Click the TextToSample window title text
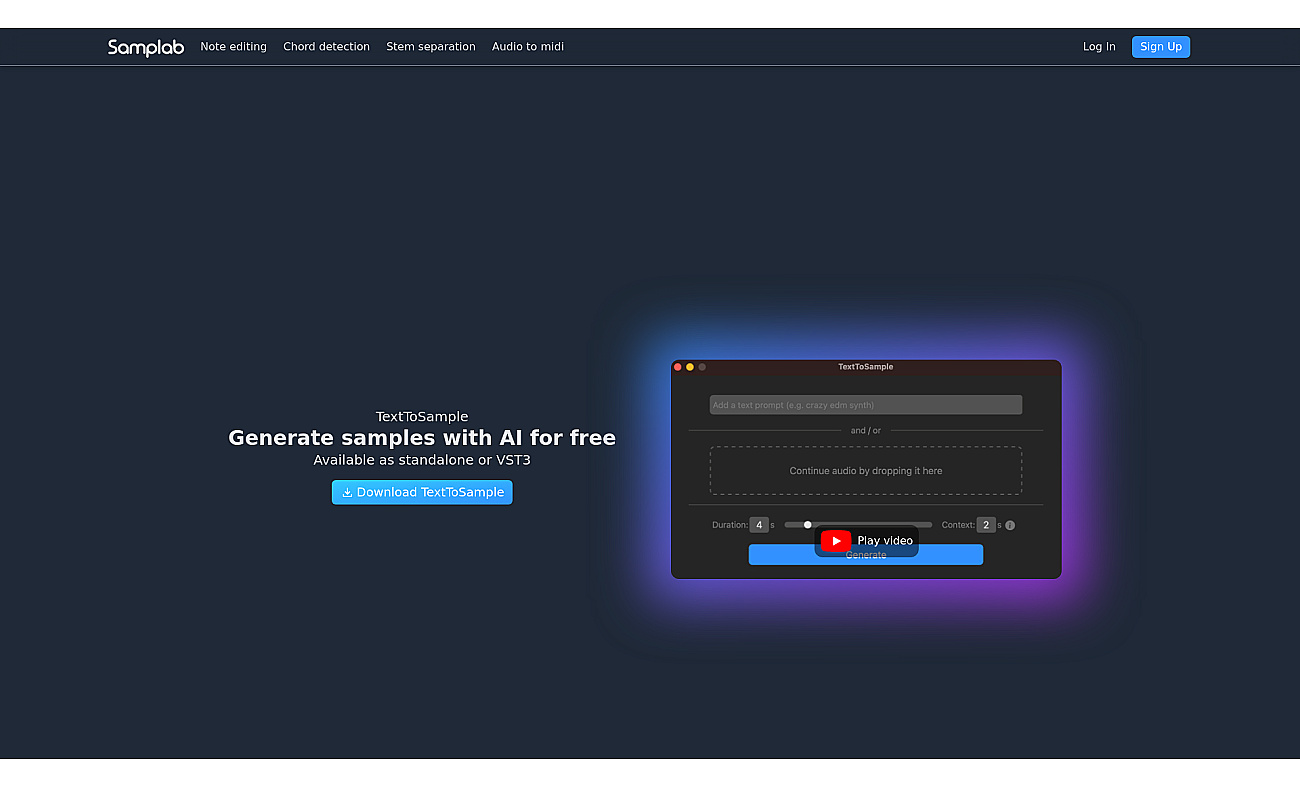The height and width of the screenshot is (788, 1300). [x=866, y=367]
